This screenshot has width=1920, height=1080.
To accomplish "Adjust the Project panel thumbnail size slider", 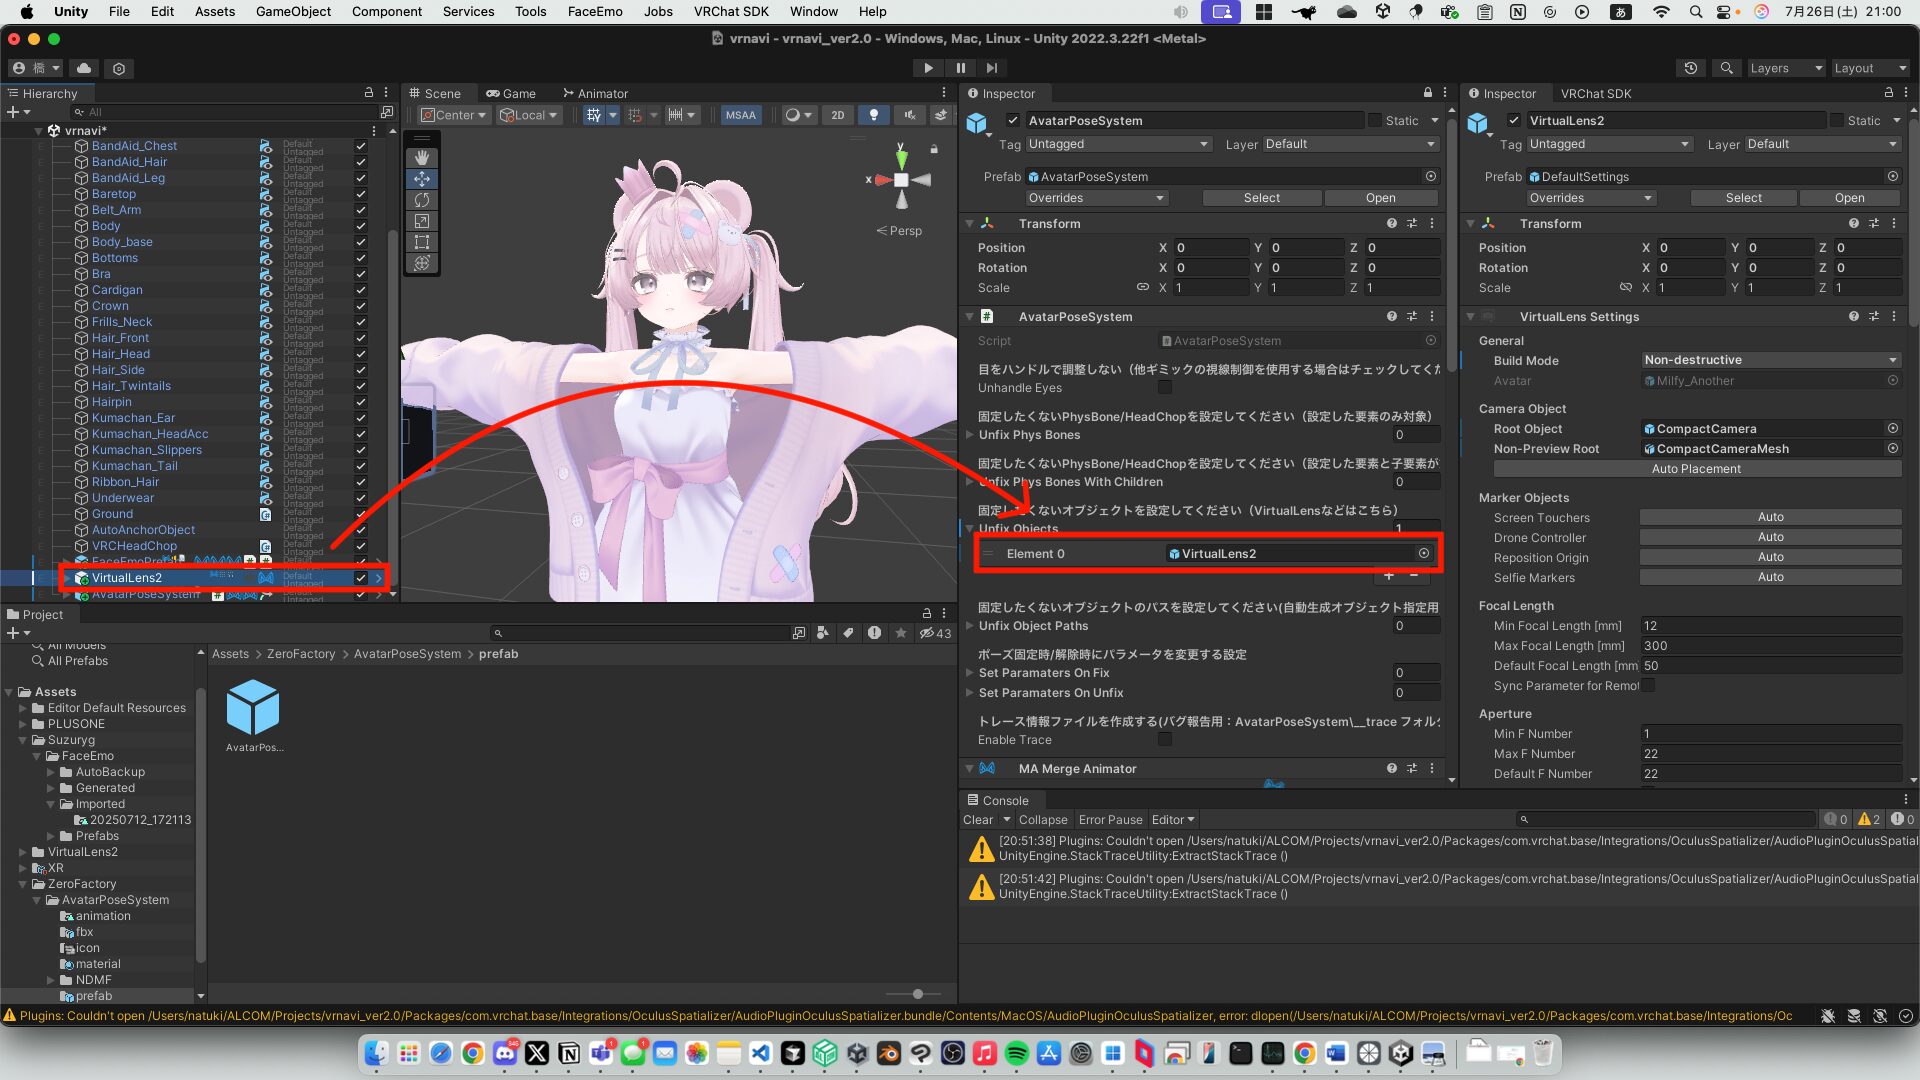I will [916, 993].
